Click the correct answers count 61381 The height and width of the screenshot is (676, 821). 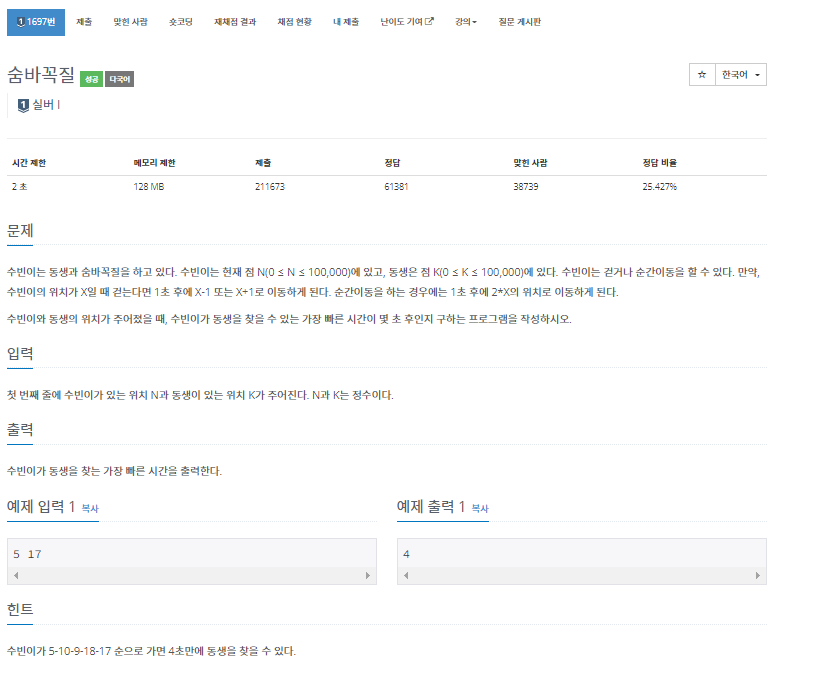click(396, 186)
